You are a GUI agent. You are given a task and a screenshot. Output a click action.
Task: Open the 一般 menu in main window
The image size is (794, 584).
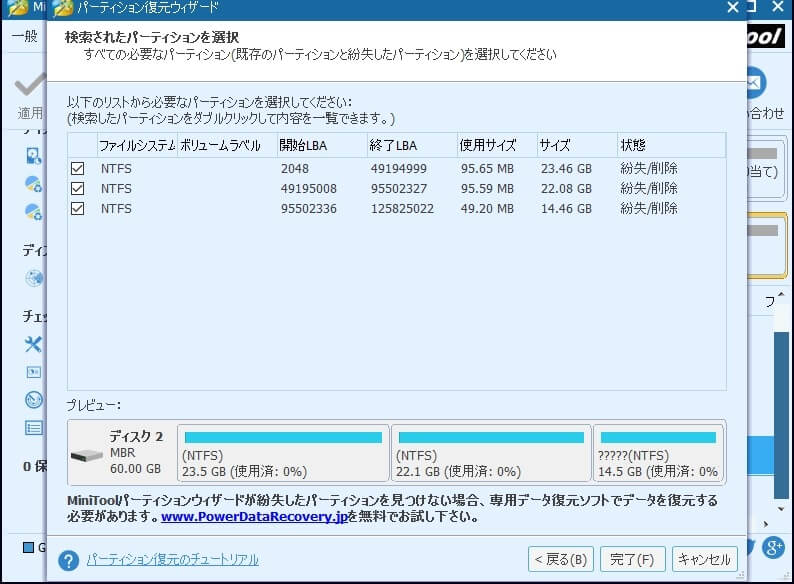click(x=25, y=36)
